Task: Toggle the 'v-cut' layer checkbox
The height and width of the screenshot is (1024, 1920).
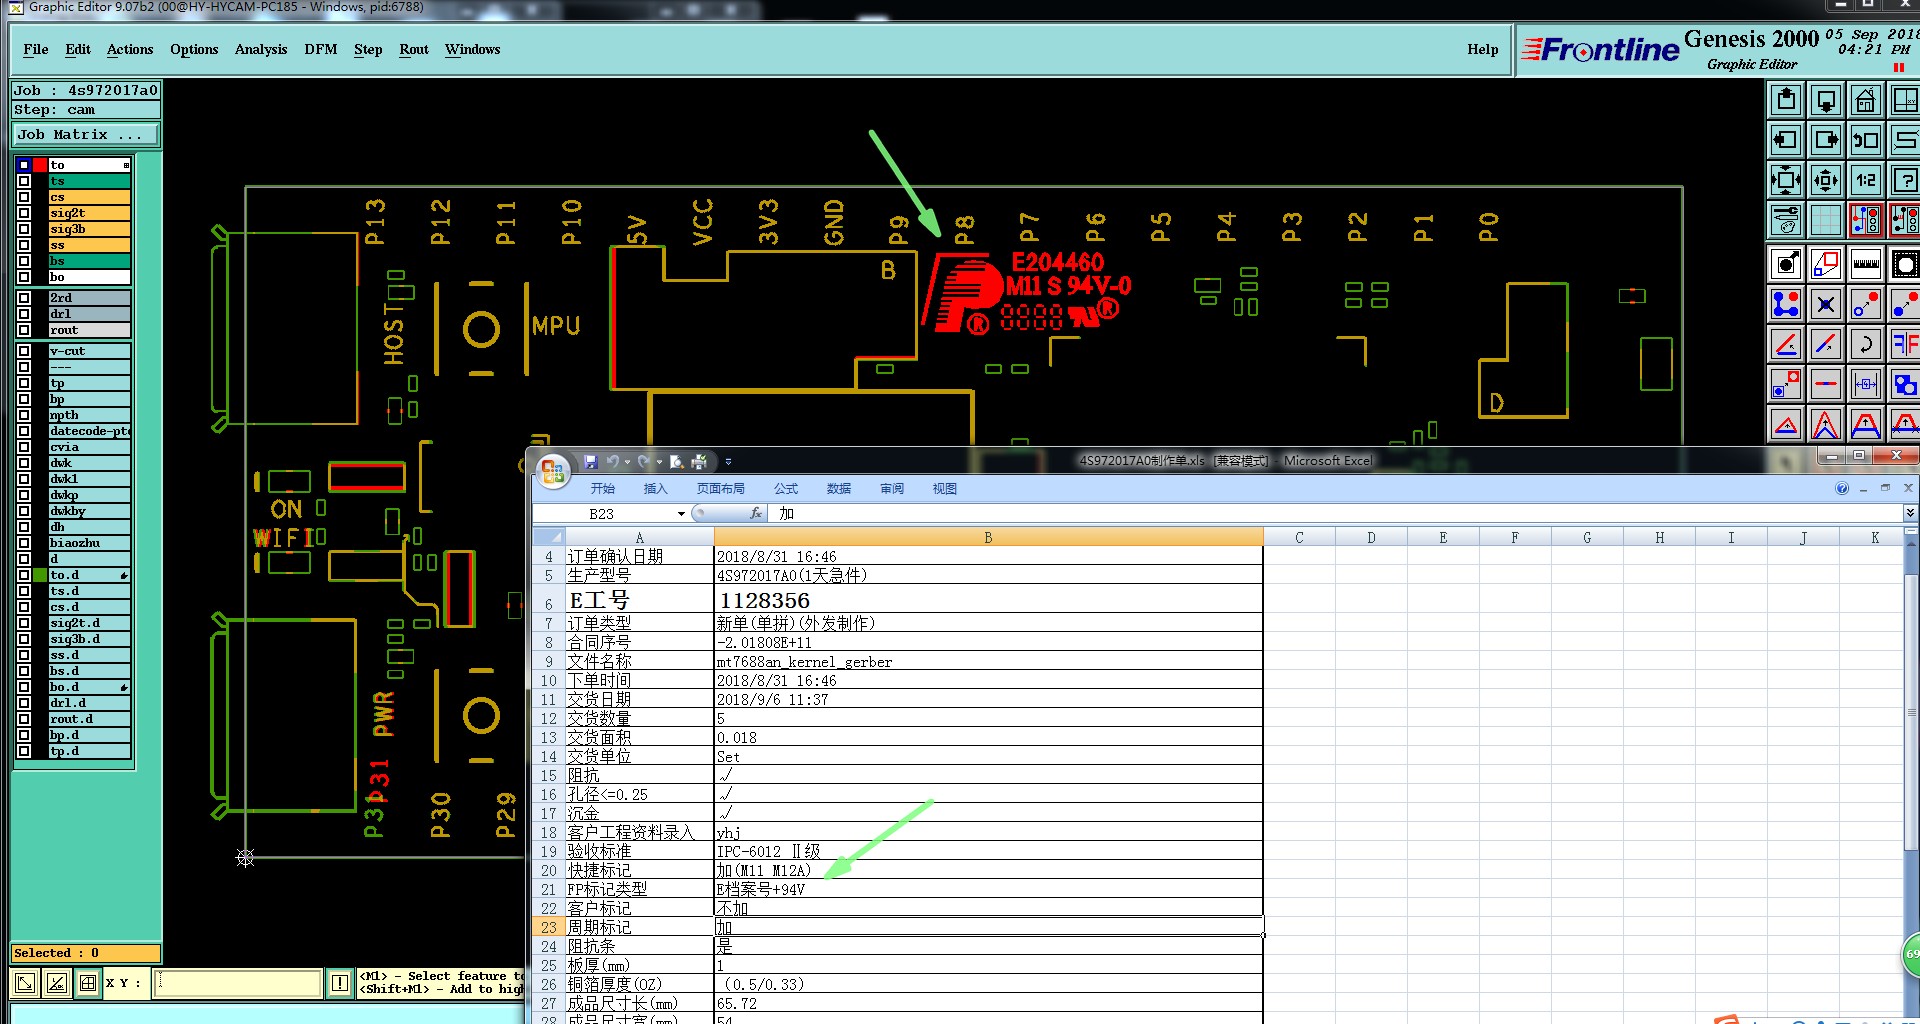Action: (24, 351)
